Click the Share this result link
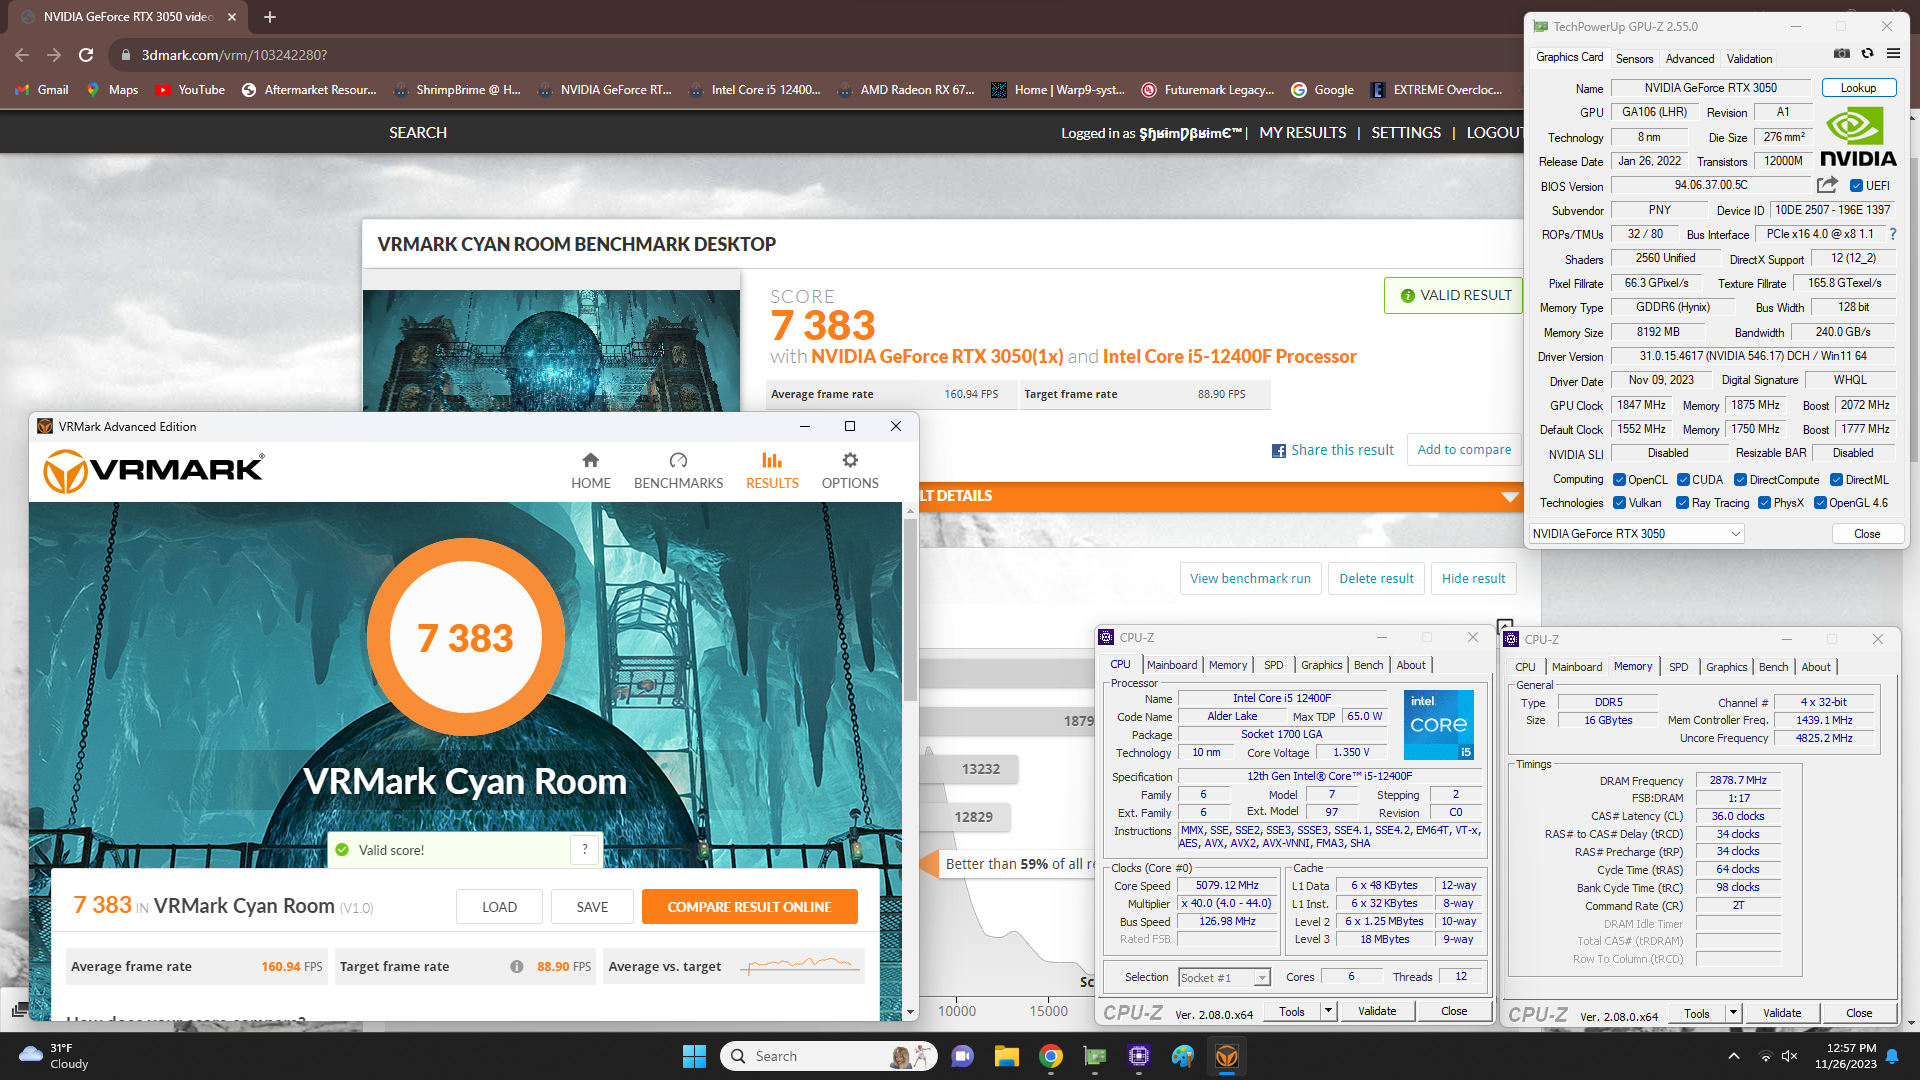 coord(1332,450)
